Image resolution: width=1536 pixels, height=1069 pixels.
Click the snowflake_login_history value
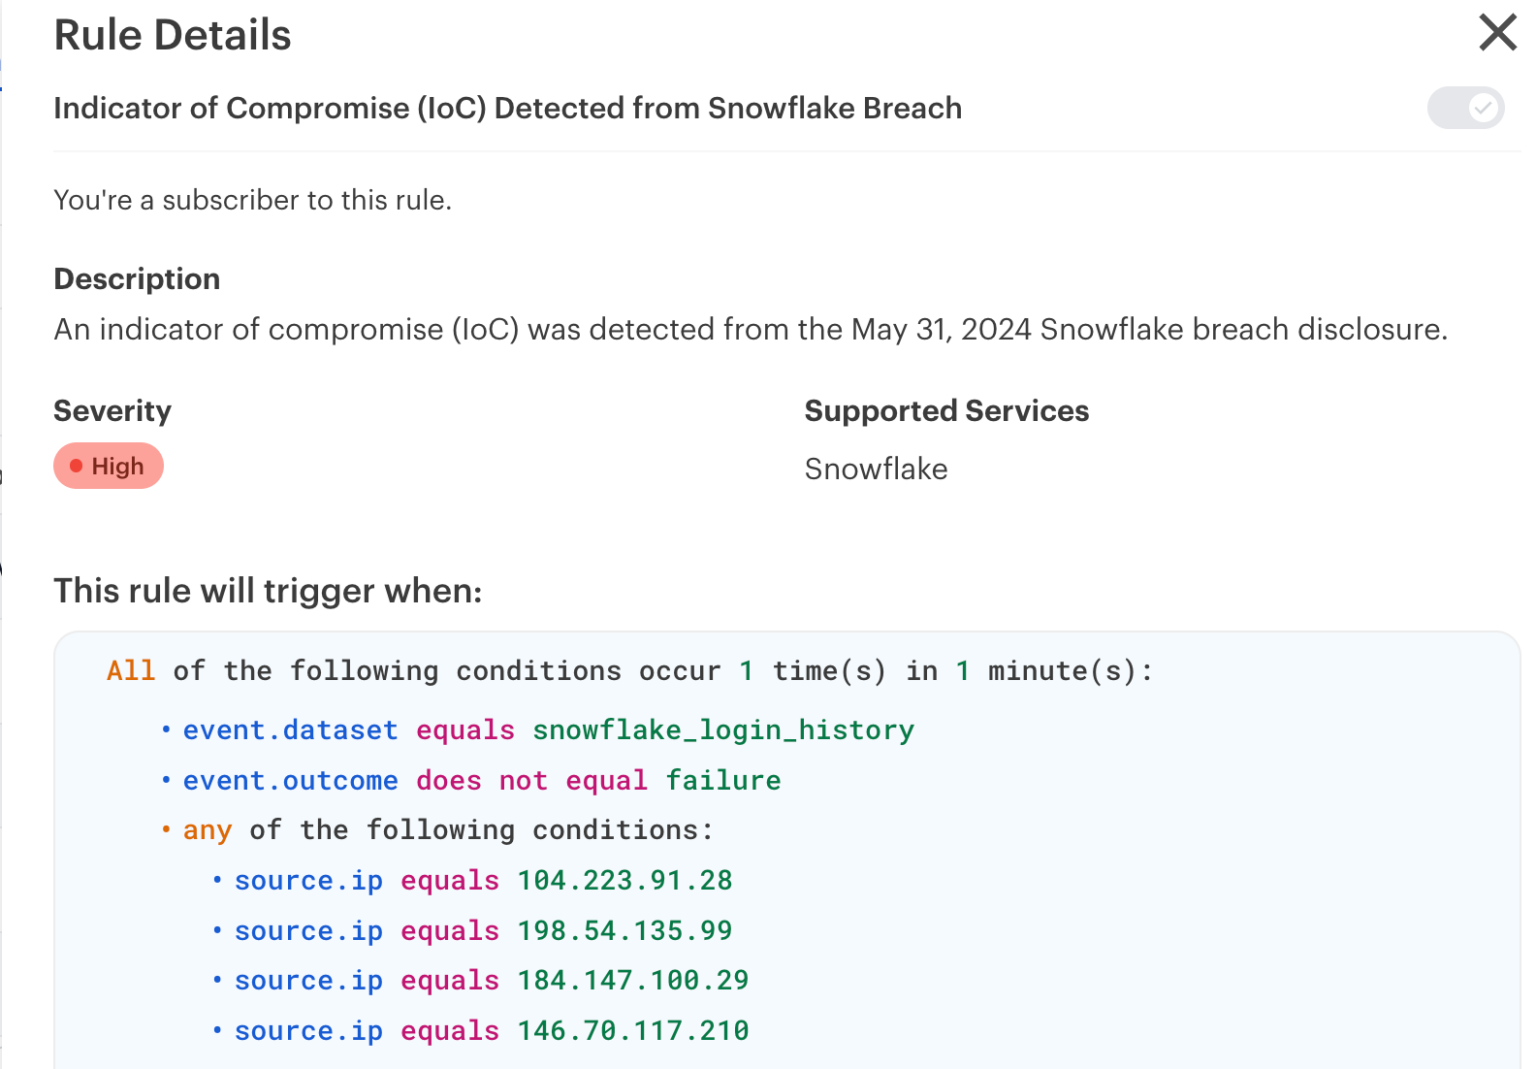(723, 730)
